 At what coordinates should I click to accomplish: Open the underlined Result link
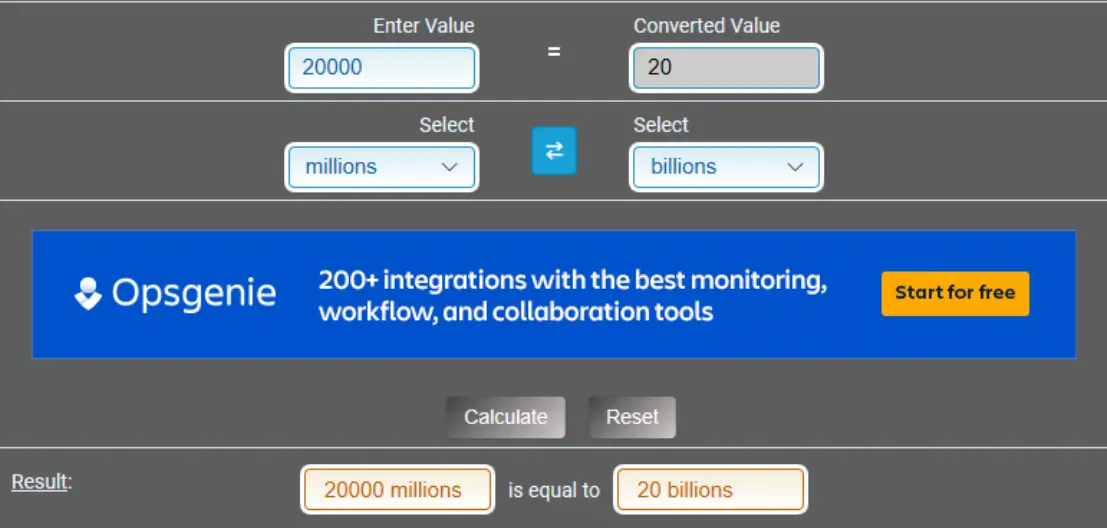(x=40, y=482)
